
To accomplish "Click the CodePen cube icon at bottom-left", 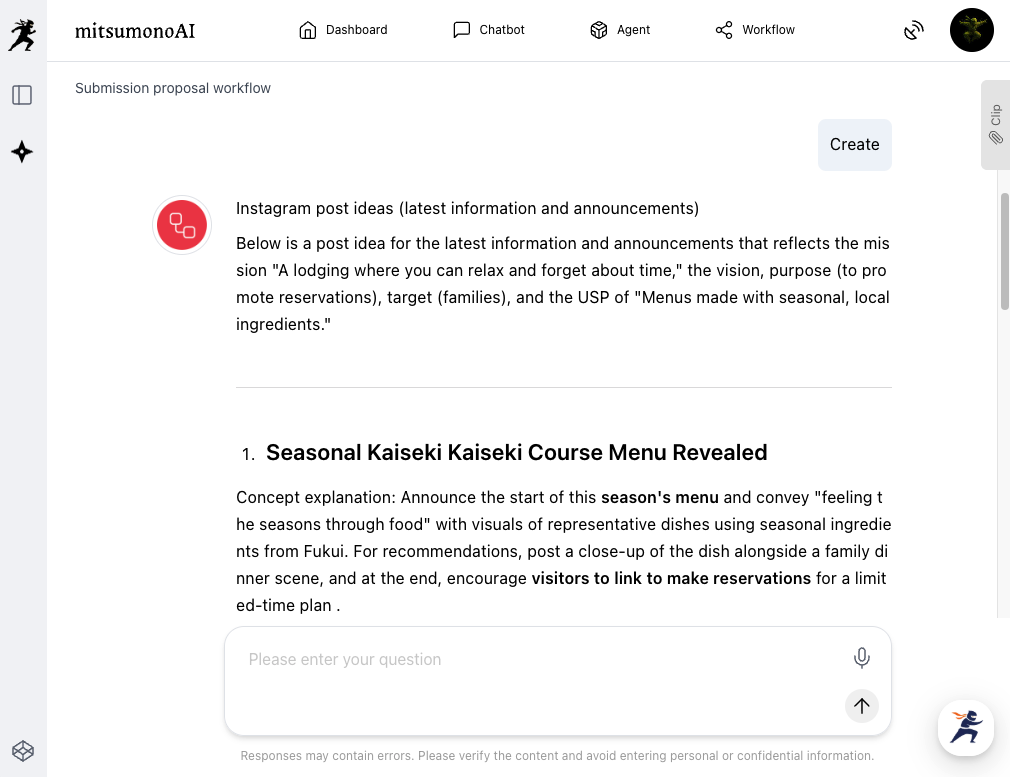I will pyautogui.click(x=23, y=750).
